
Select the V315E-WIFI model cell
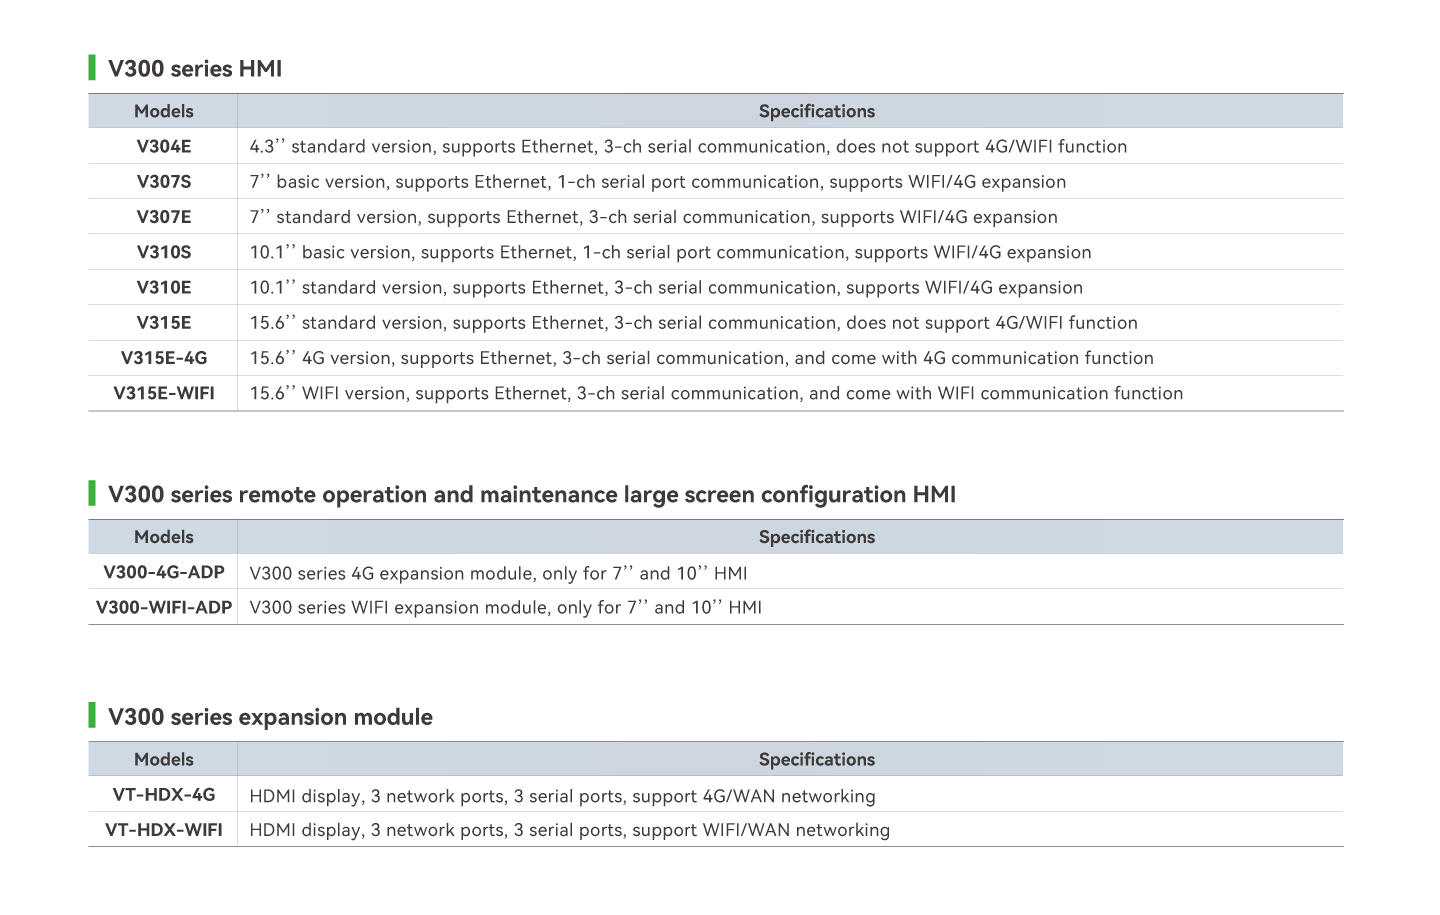click(x=163, y=393)
